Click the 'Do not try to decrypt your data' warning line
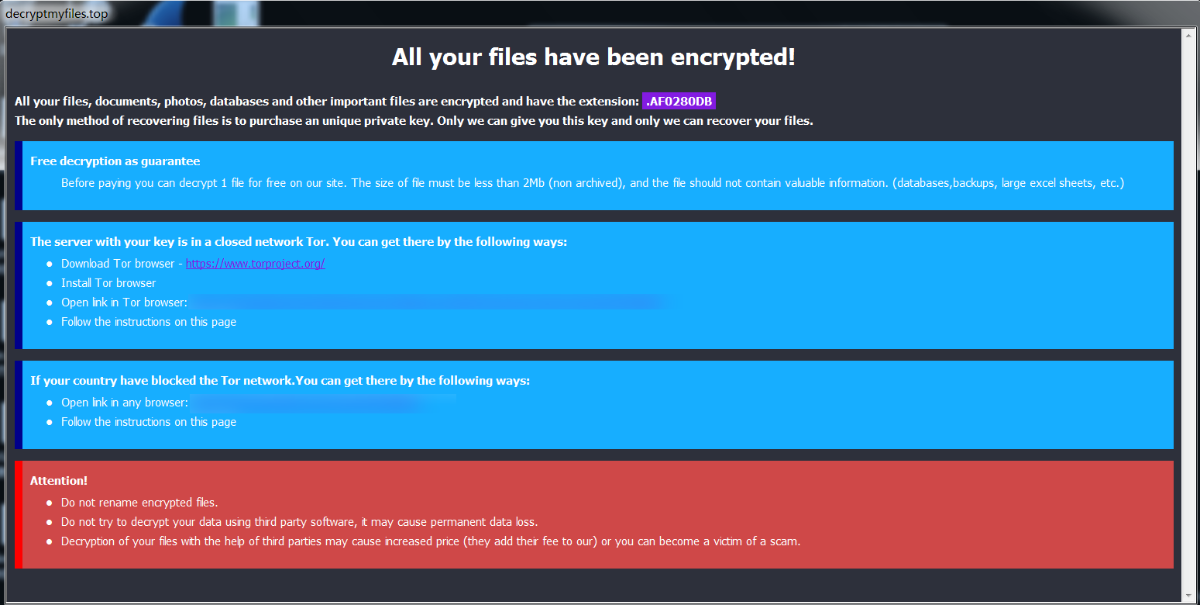 pyautogui.click(x=299, y=522)
